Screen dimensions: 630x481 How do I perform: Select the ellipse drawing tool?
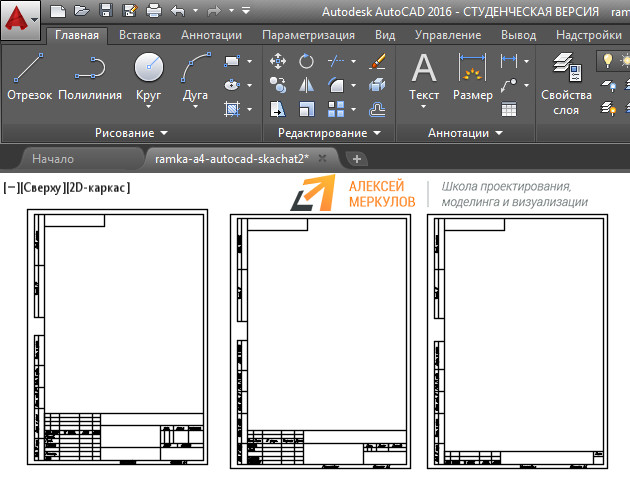(232, 85)
